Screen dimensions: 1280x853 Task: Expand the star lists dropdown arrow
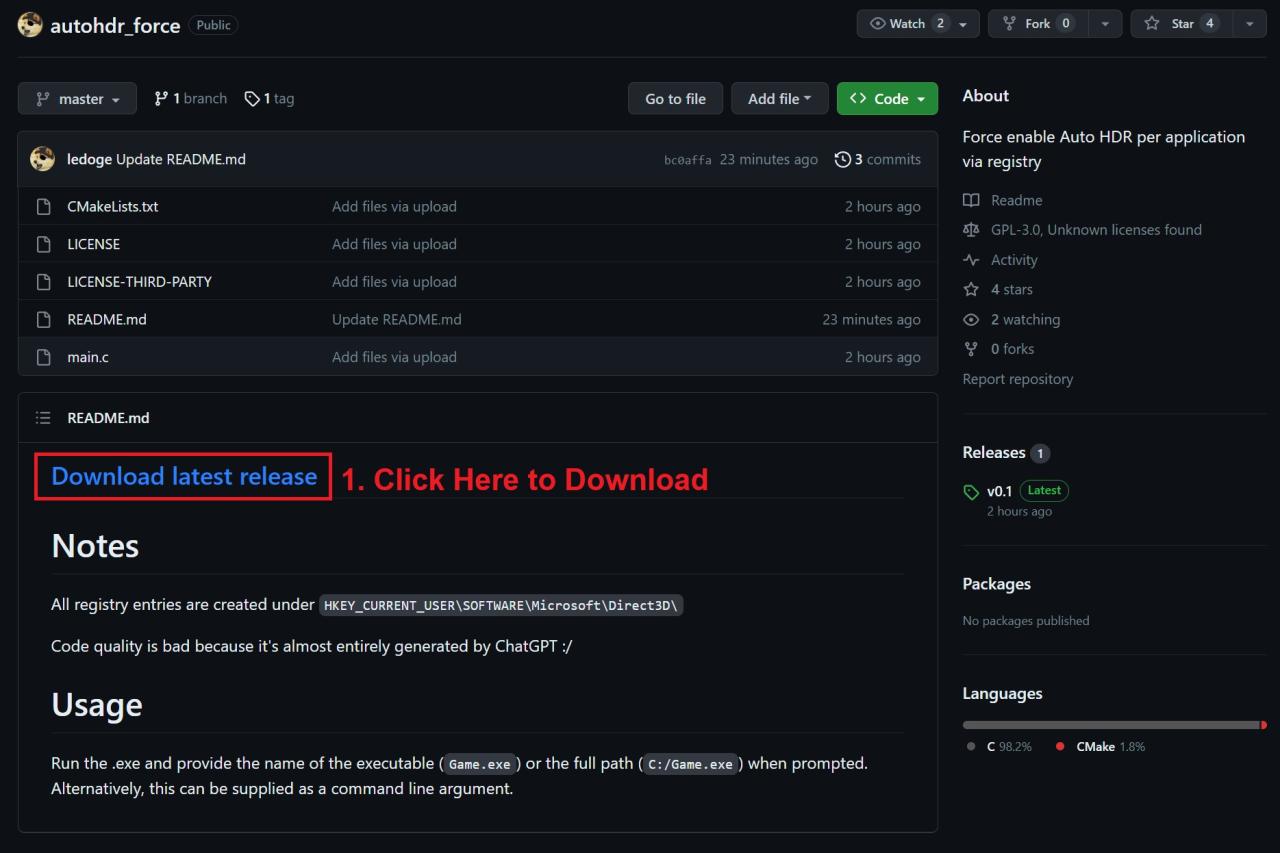(x=1250, y=24)
